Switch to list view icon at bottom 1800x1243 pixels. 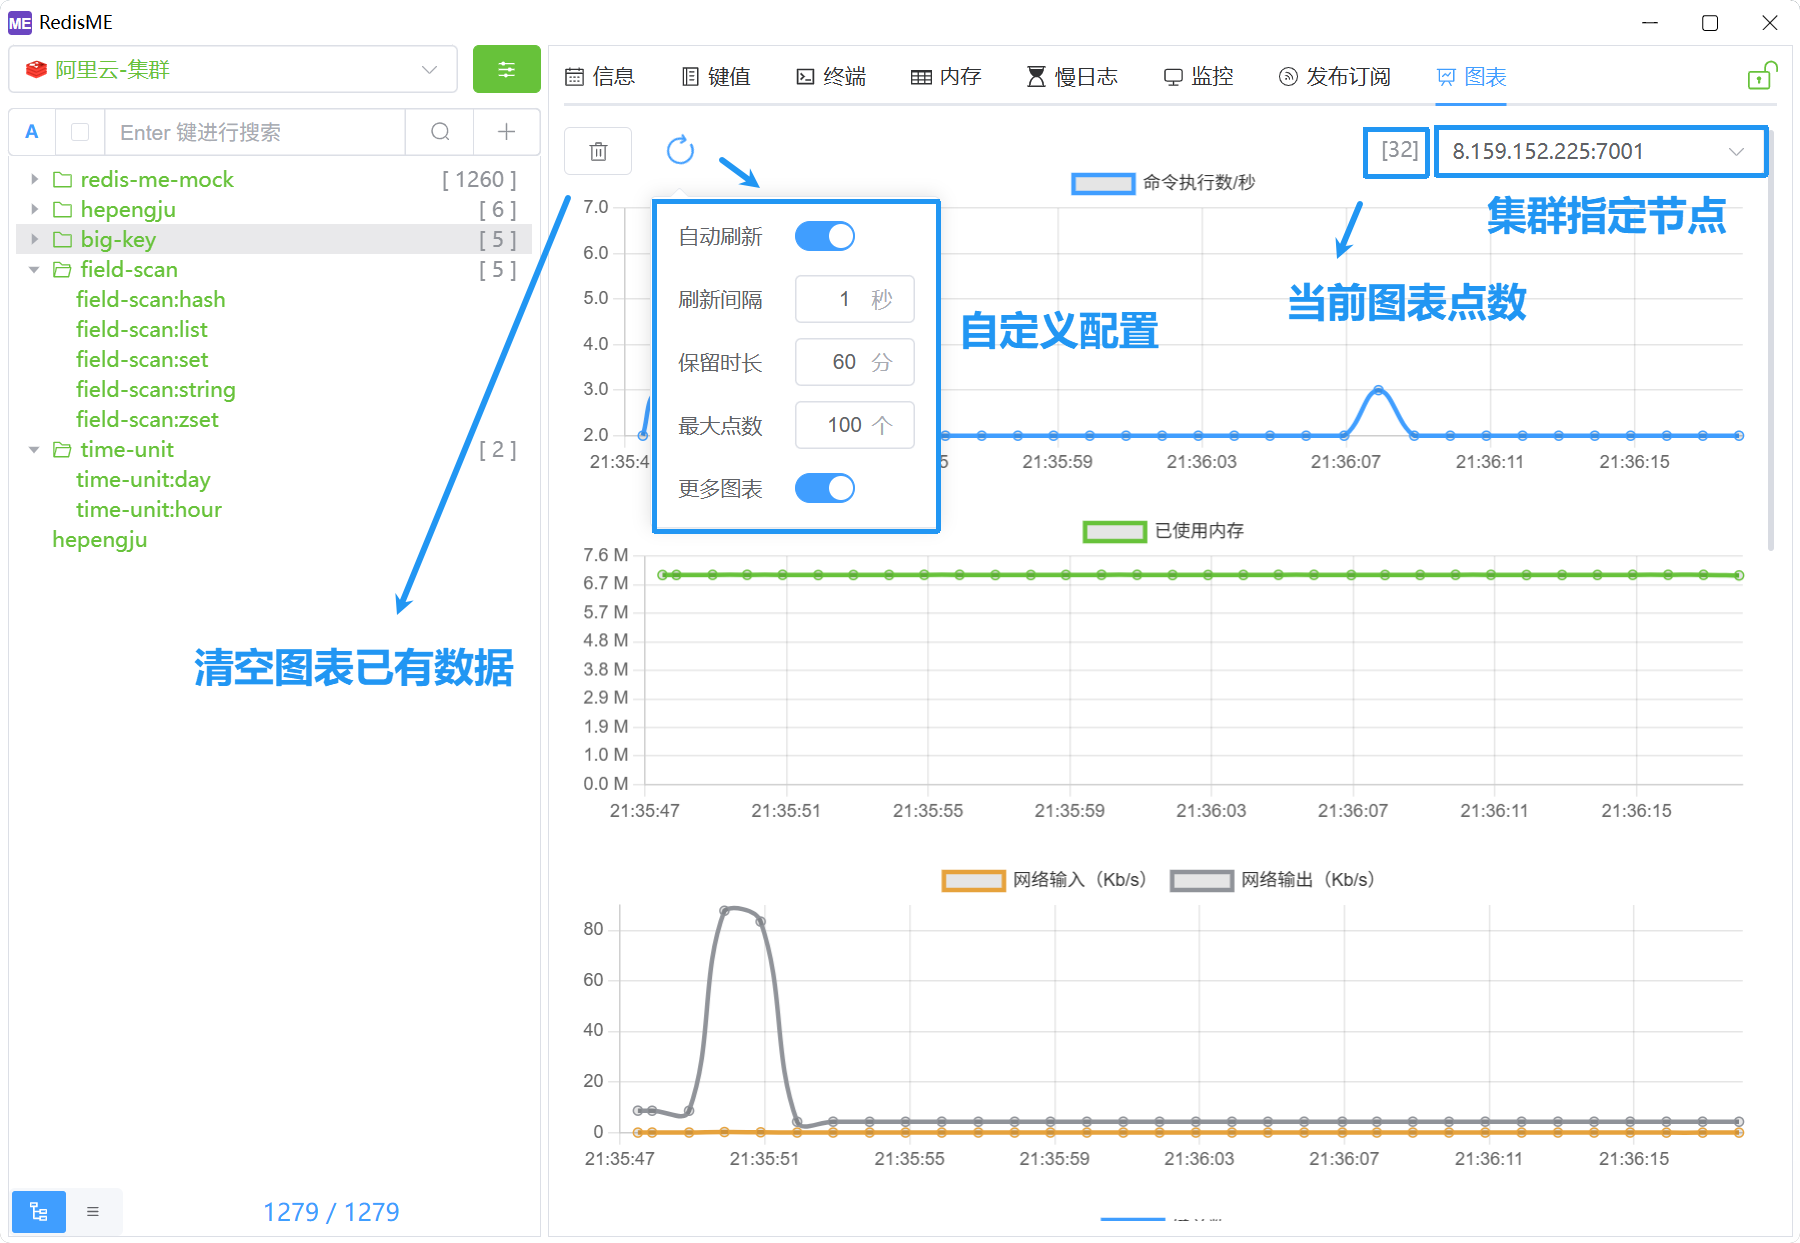(93, 1212)
